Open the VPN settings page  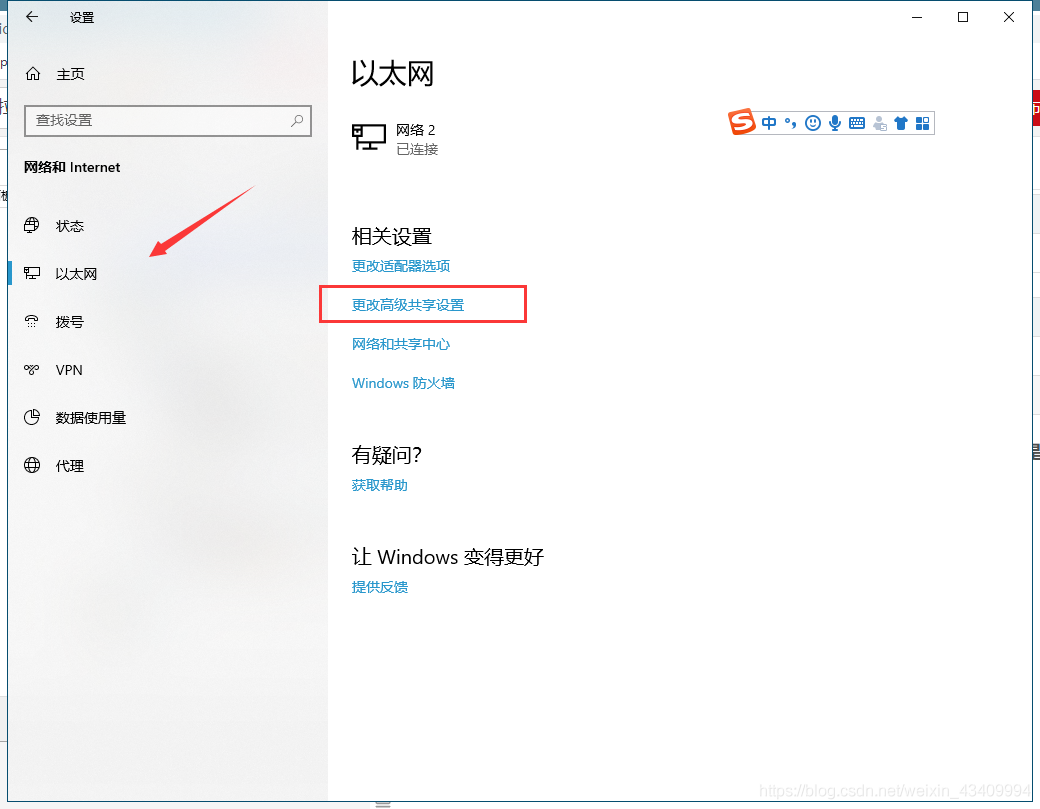click(69, 370)
